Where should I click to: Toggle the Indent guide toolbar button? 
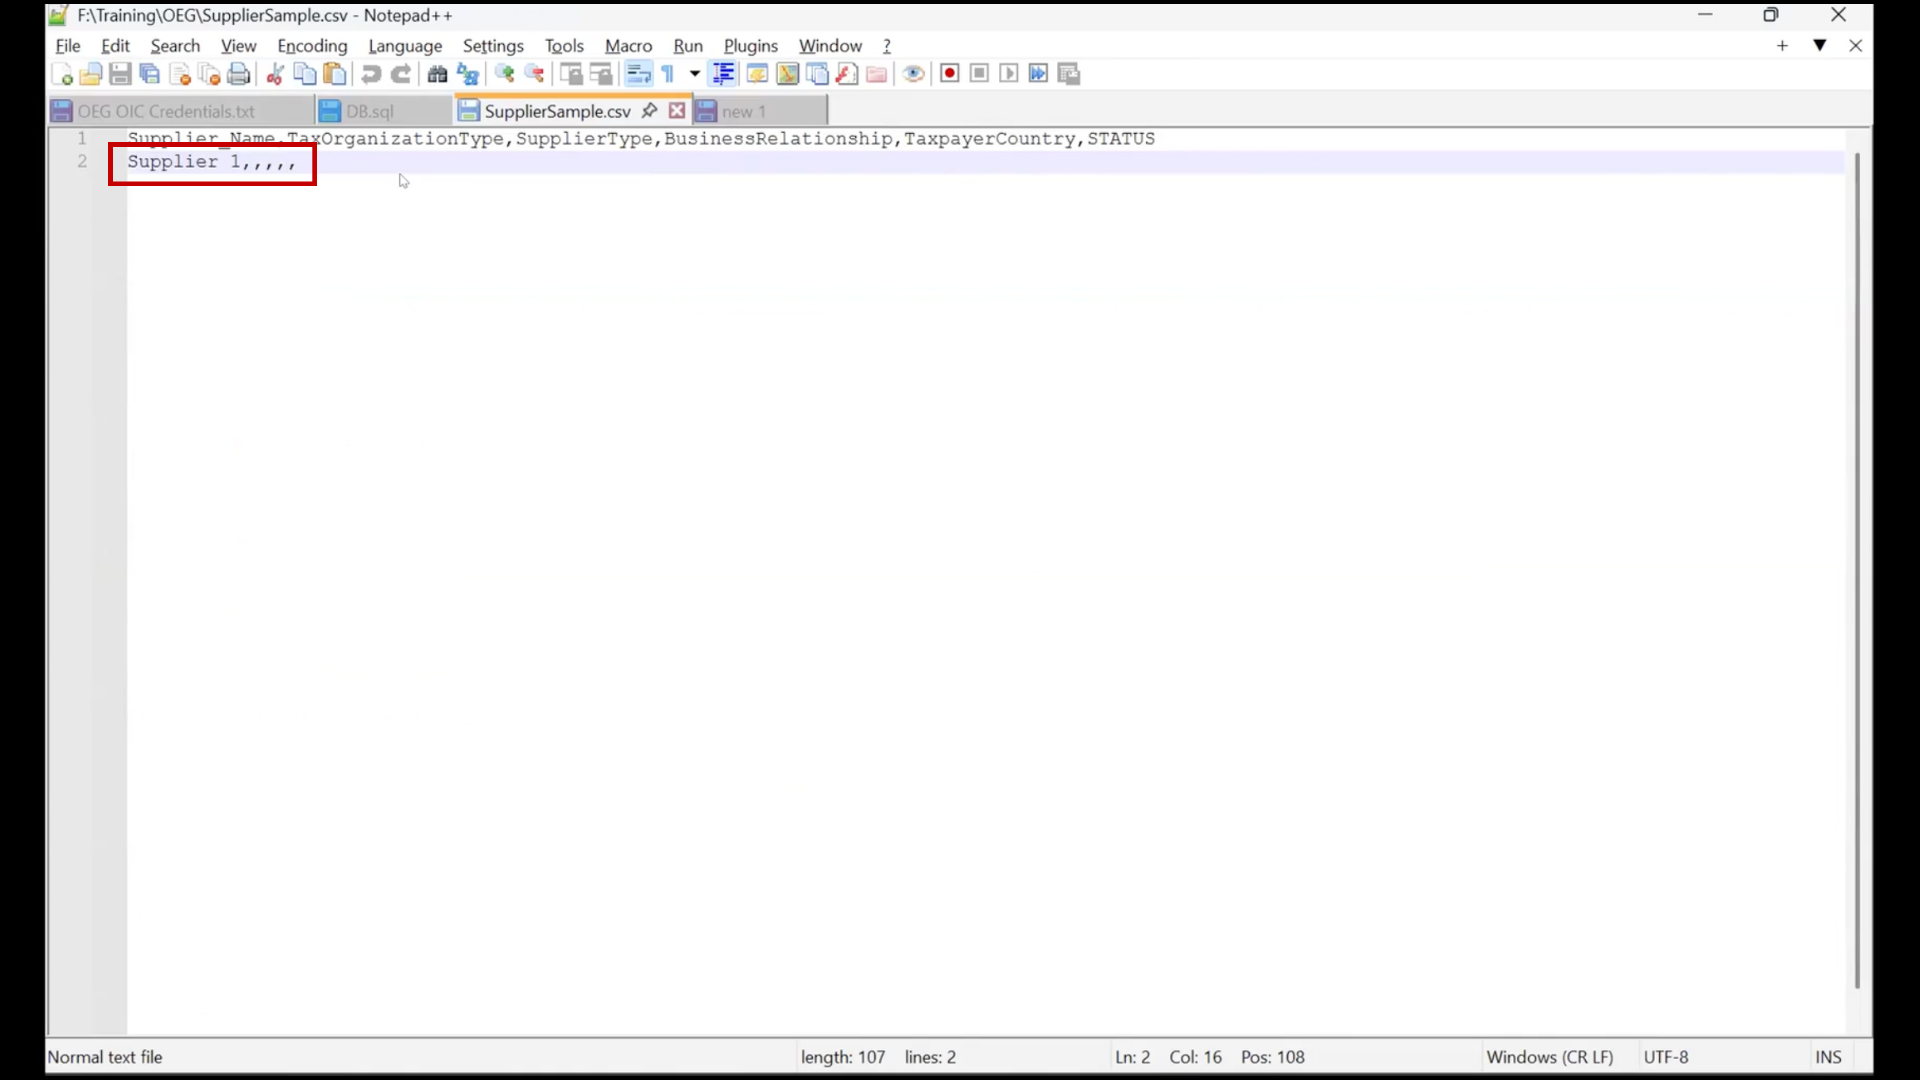tap(722, 74)
